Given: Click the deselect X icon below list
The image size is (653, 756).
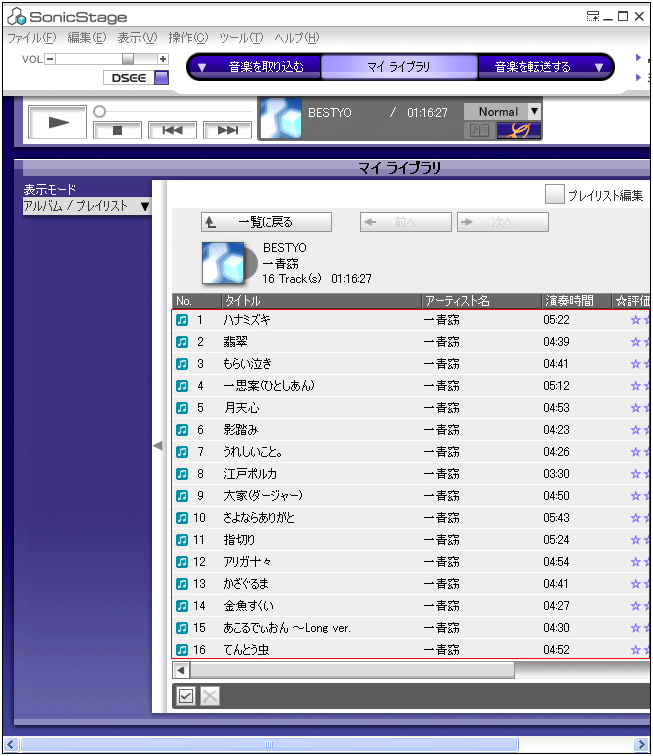Looking at the screenshot, I should [210, 696].
